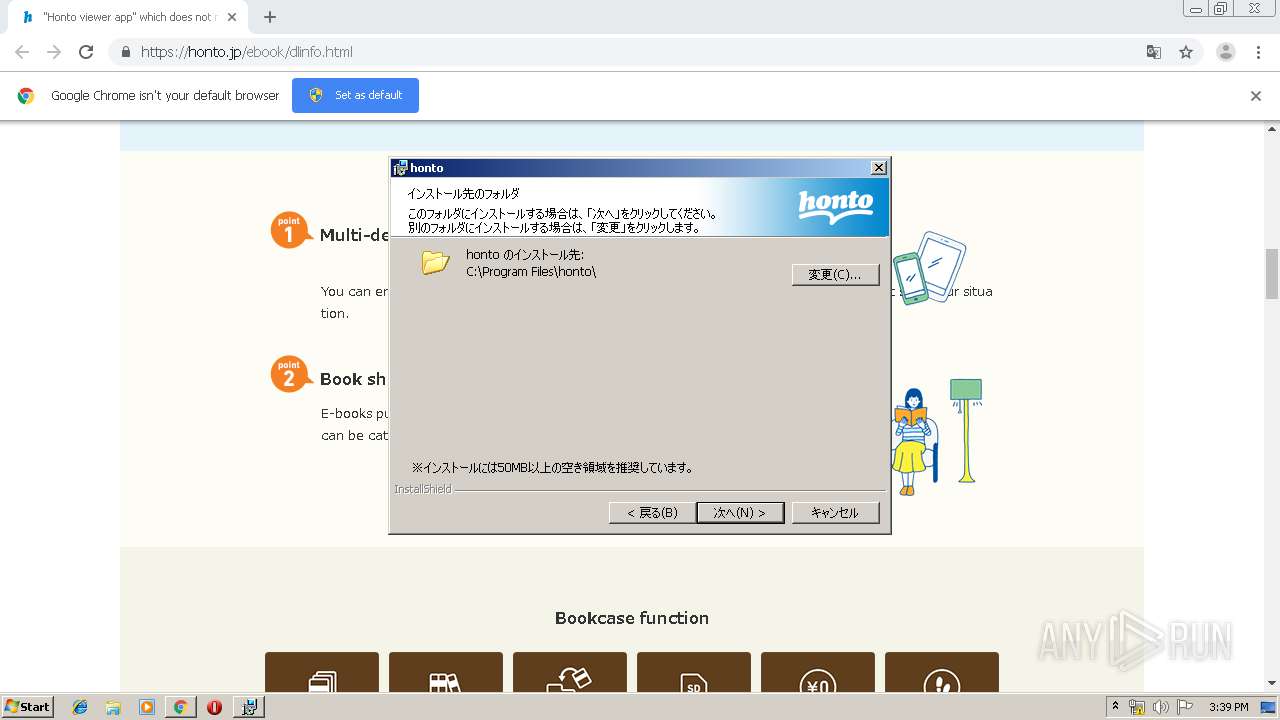Click the reading woman illustration
Viewport: 1280px width, 720px height.
tap(916, 441)
